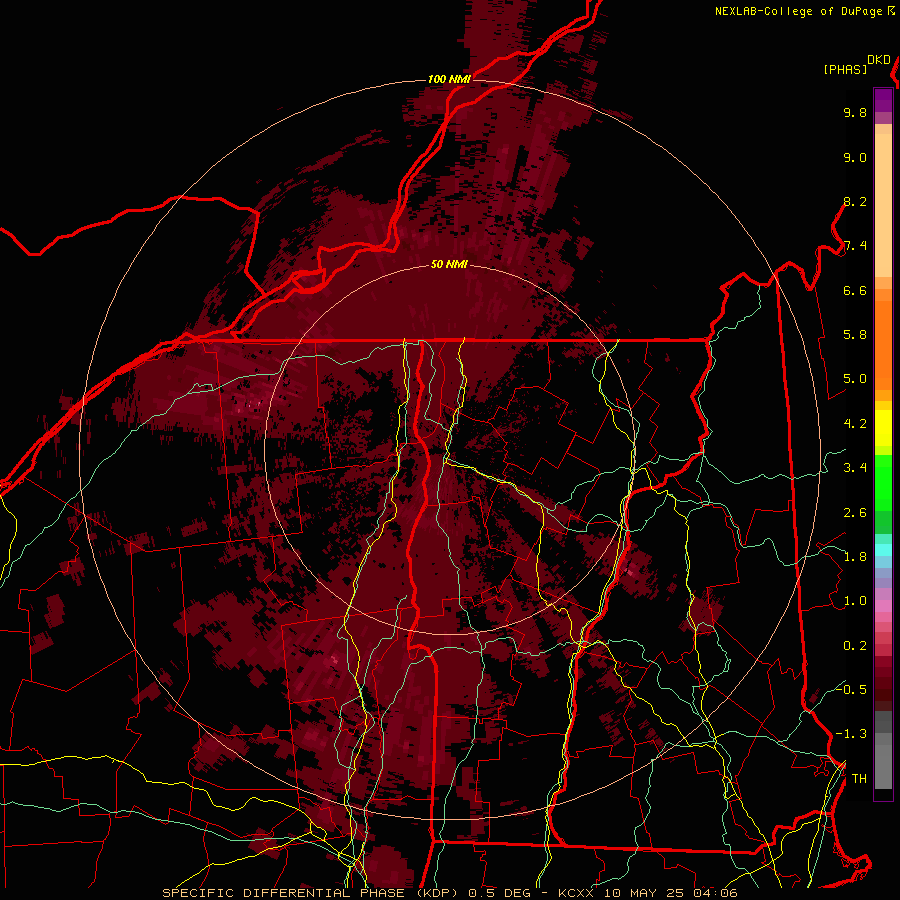
Task: Click the 10 MAY 25 date text
Action: coord(645,893)
